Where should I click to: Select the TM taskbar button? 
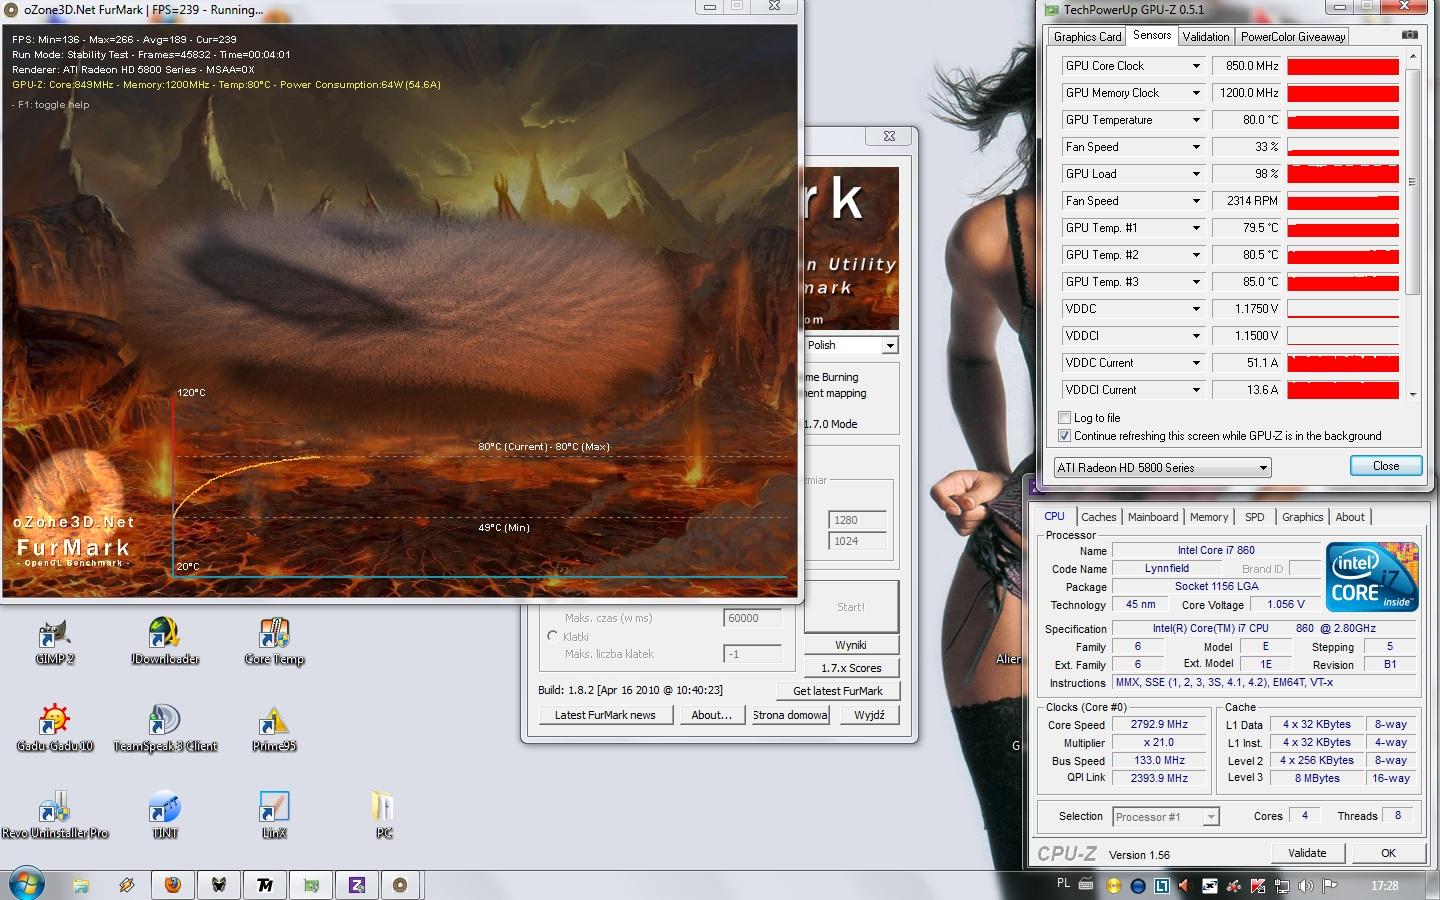[265, 885]
